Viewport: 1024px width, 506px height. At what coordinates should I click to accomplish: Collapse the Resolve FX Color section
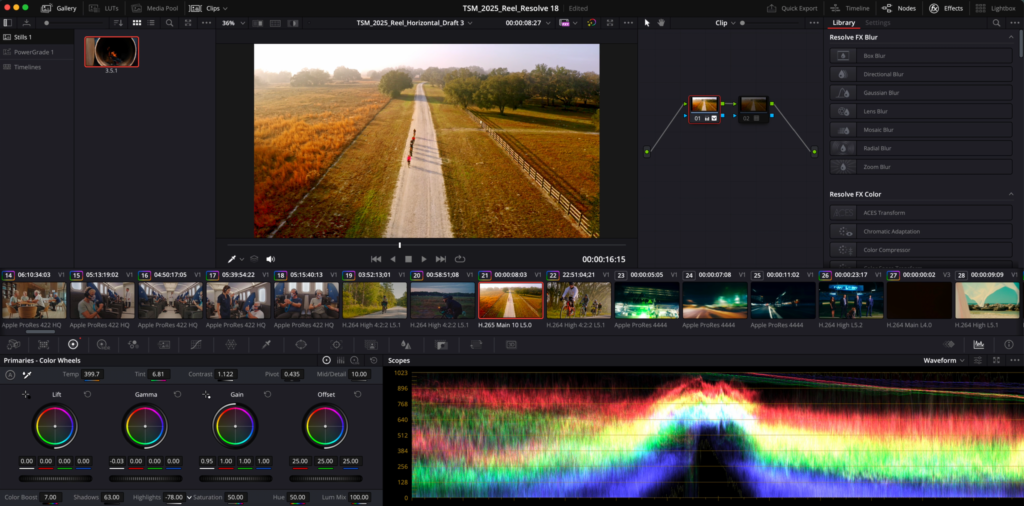[x=1011, y=194]
